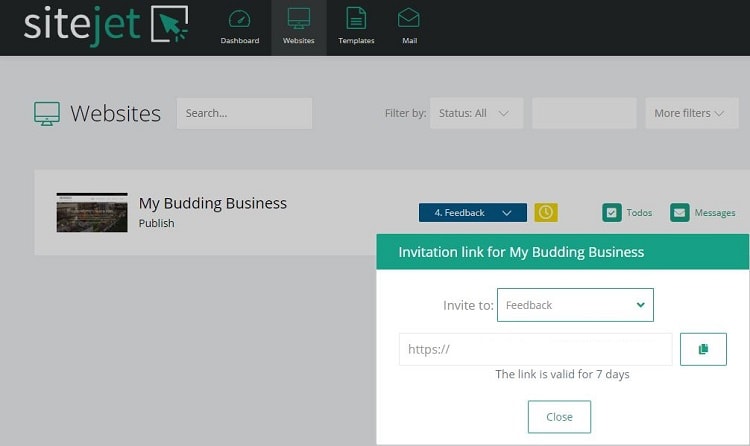Viewport: 750px width, 446px height.
Task: Click the Sitejet logo
Action: (x=106, y=25)
